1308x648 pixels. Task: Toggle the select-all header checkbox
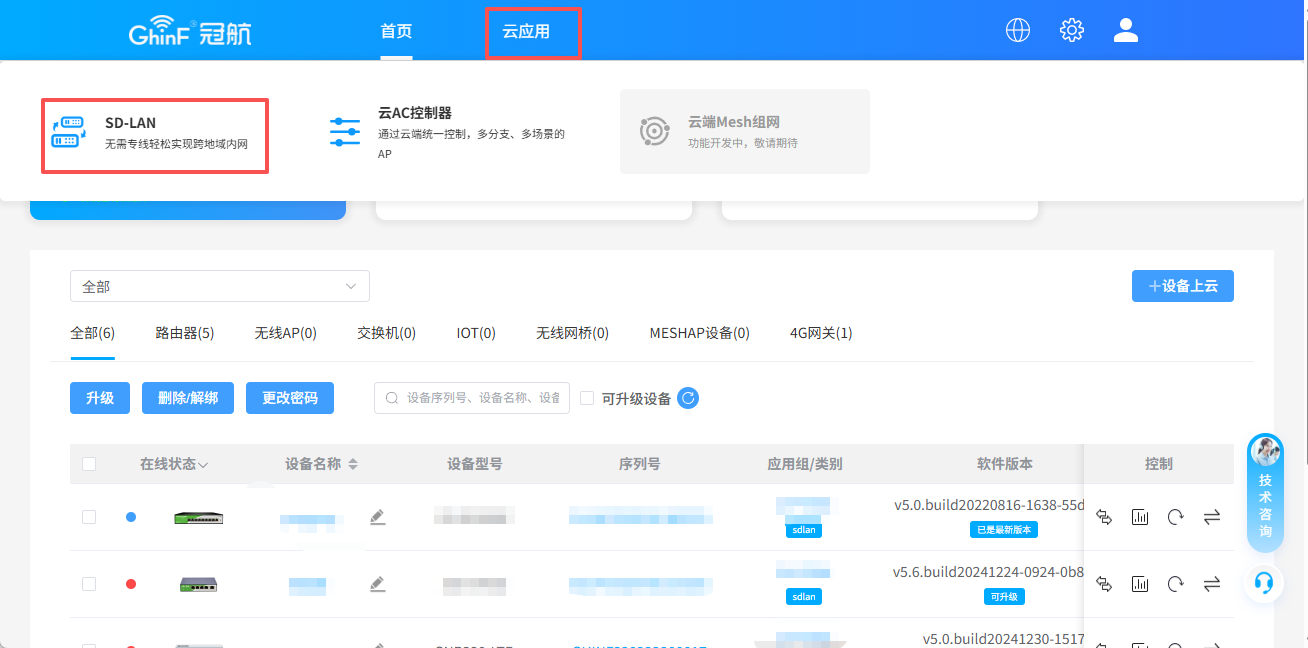(89, 464)
